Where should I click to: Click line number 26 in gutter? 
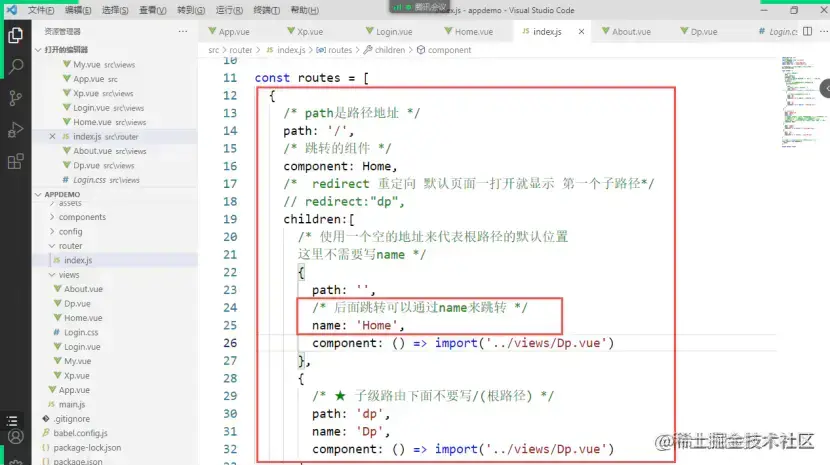(x=230, y=343)
